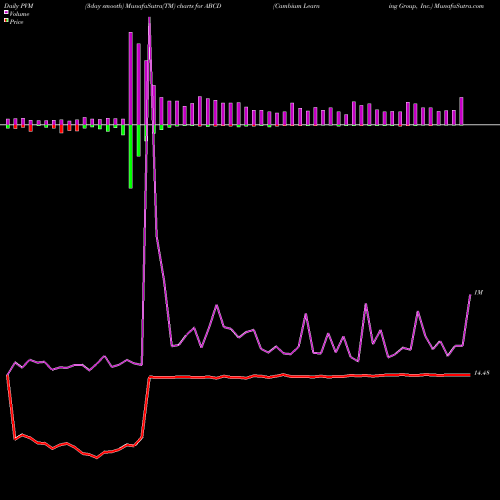Screen dimensions: 500x500
Task: Click the '14.48' price line end label
Action: click(482, 373)
